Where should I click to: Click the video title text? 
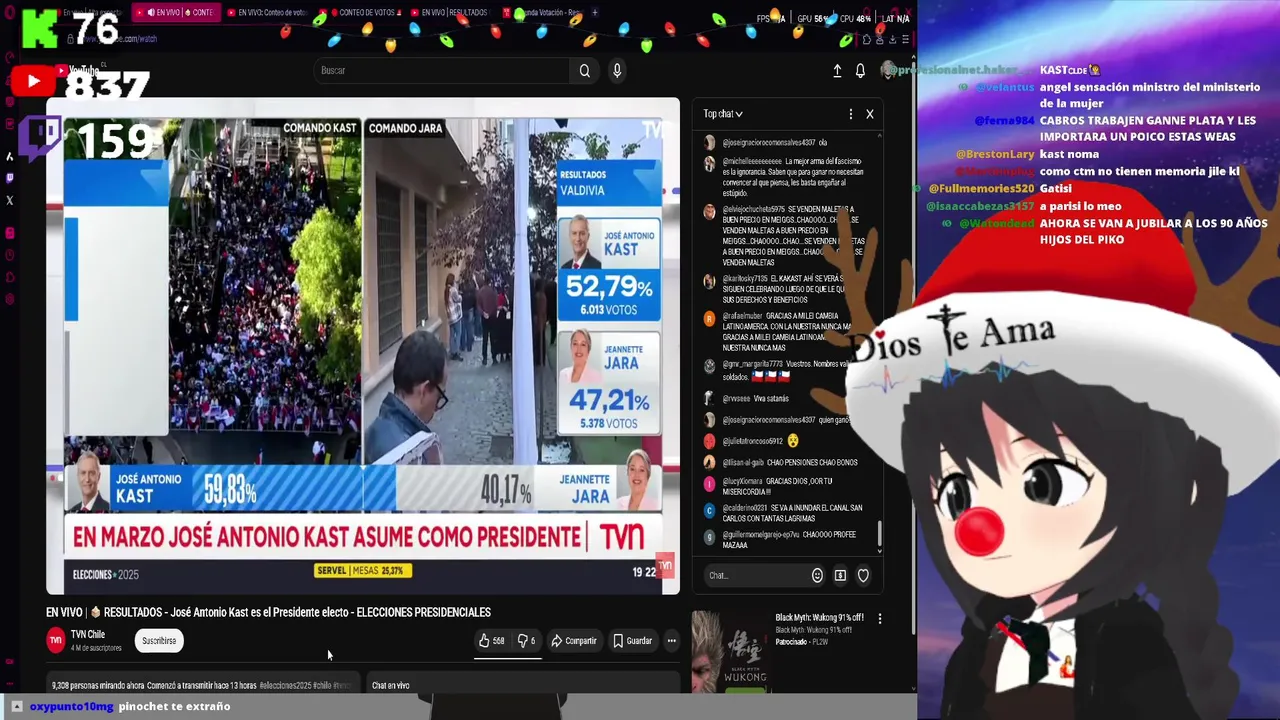[x=268, y=612]
